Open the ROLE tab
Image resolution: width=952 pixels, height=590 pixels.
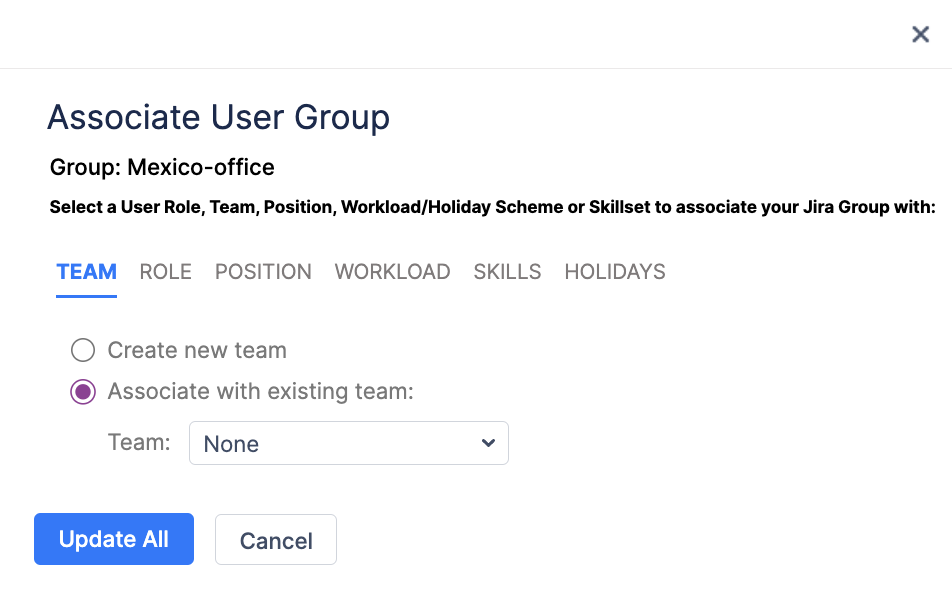[x=166, y=272]
